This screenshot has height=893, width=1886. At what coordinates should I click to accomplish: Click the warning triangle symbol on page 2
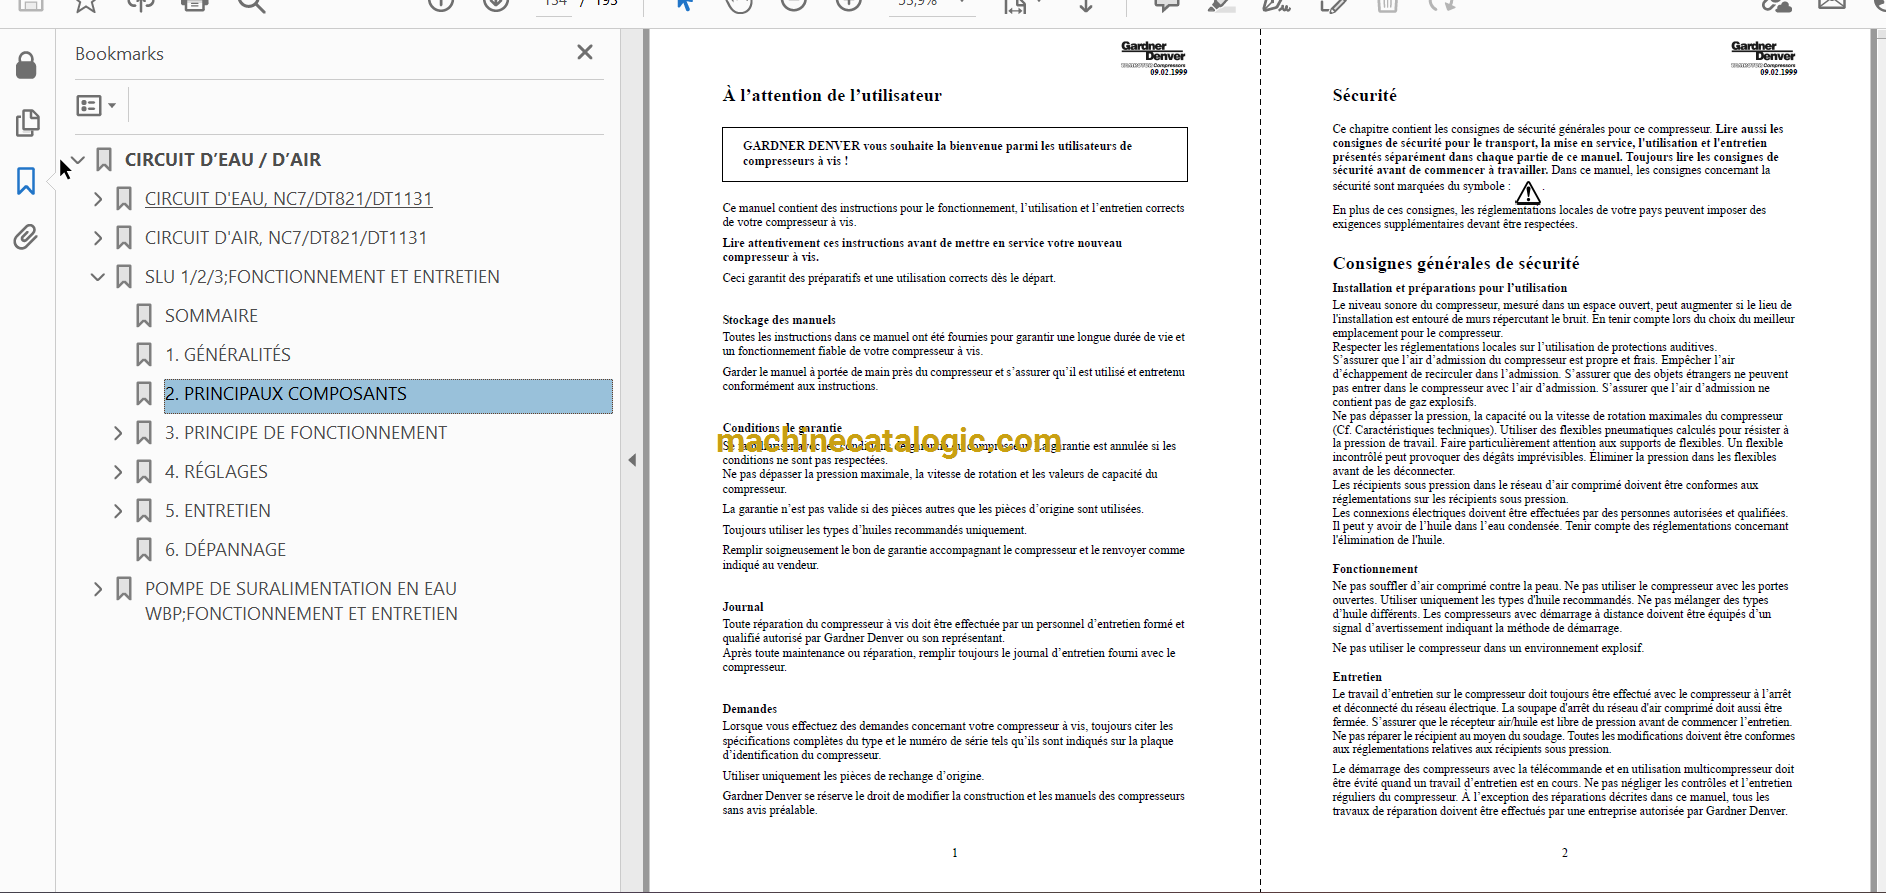point(1527,192)
